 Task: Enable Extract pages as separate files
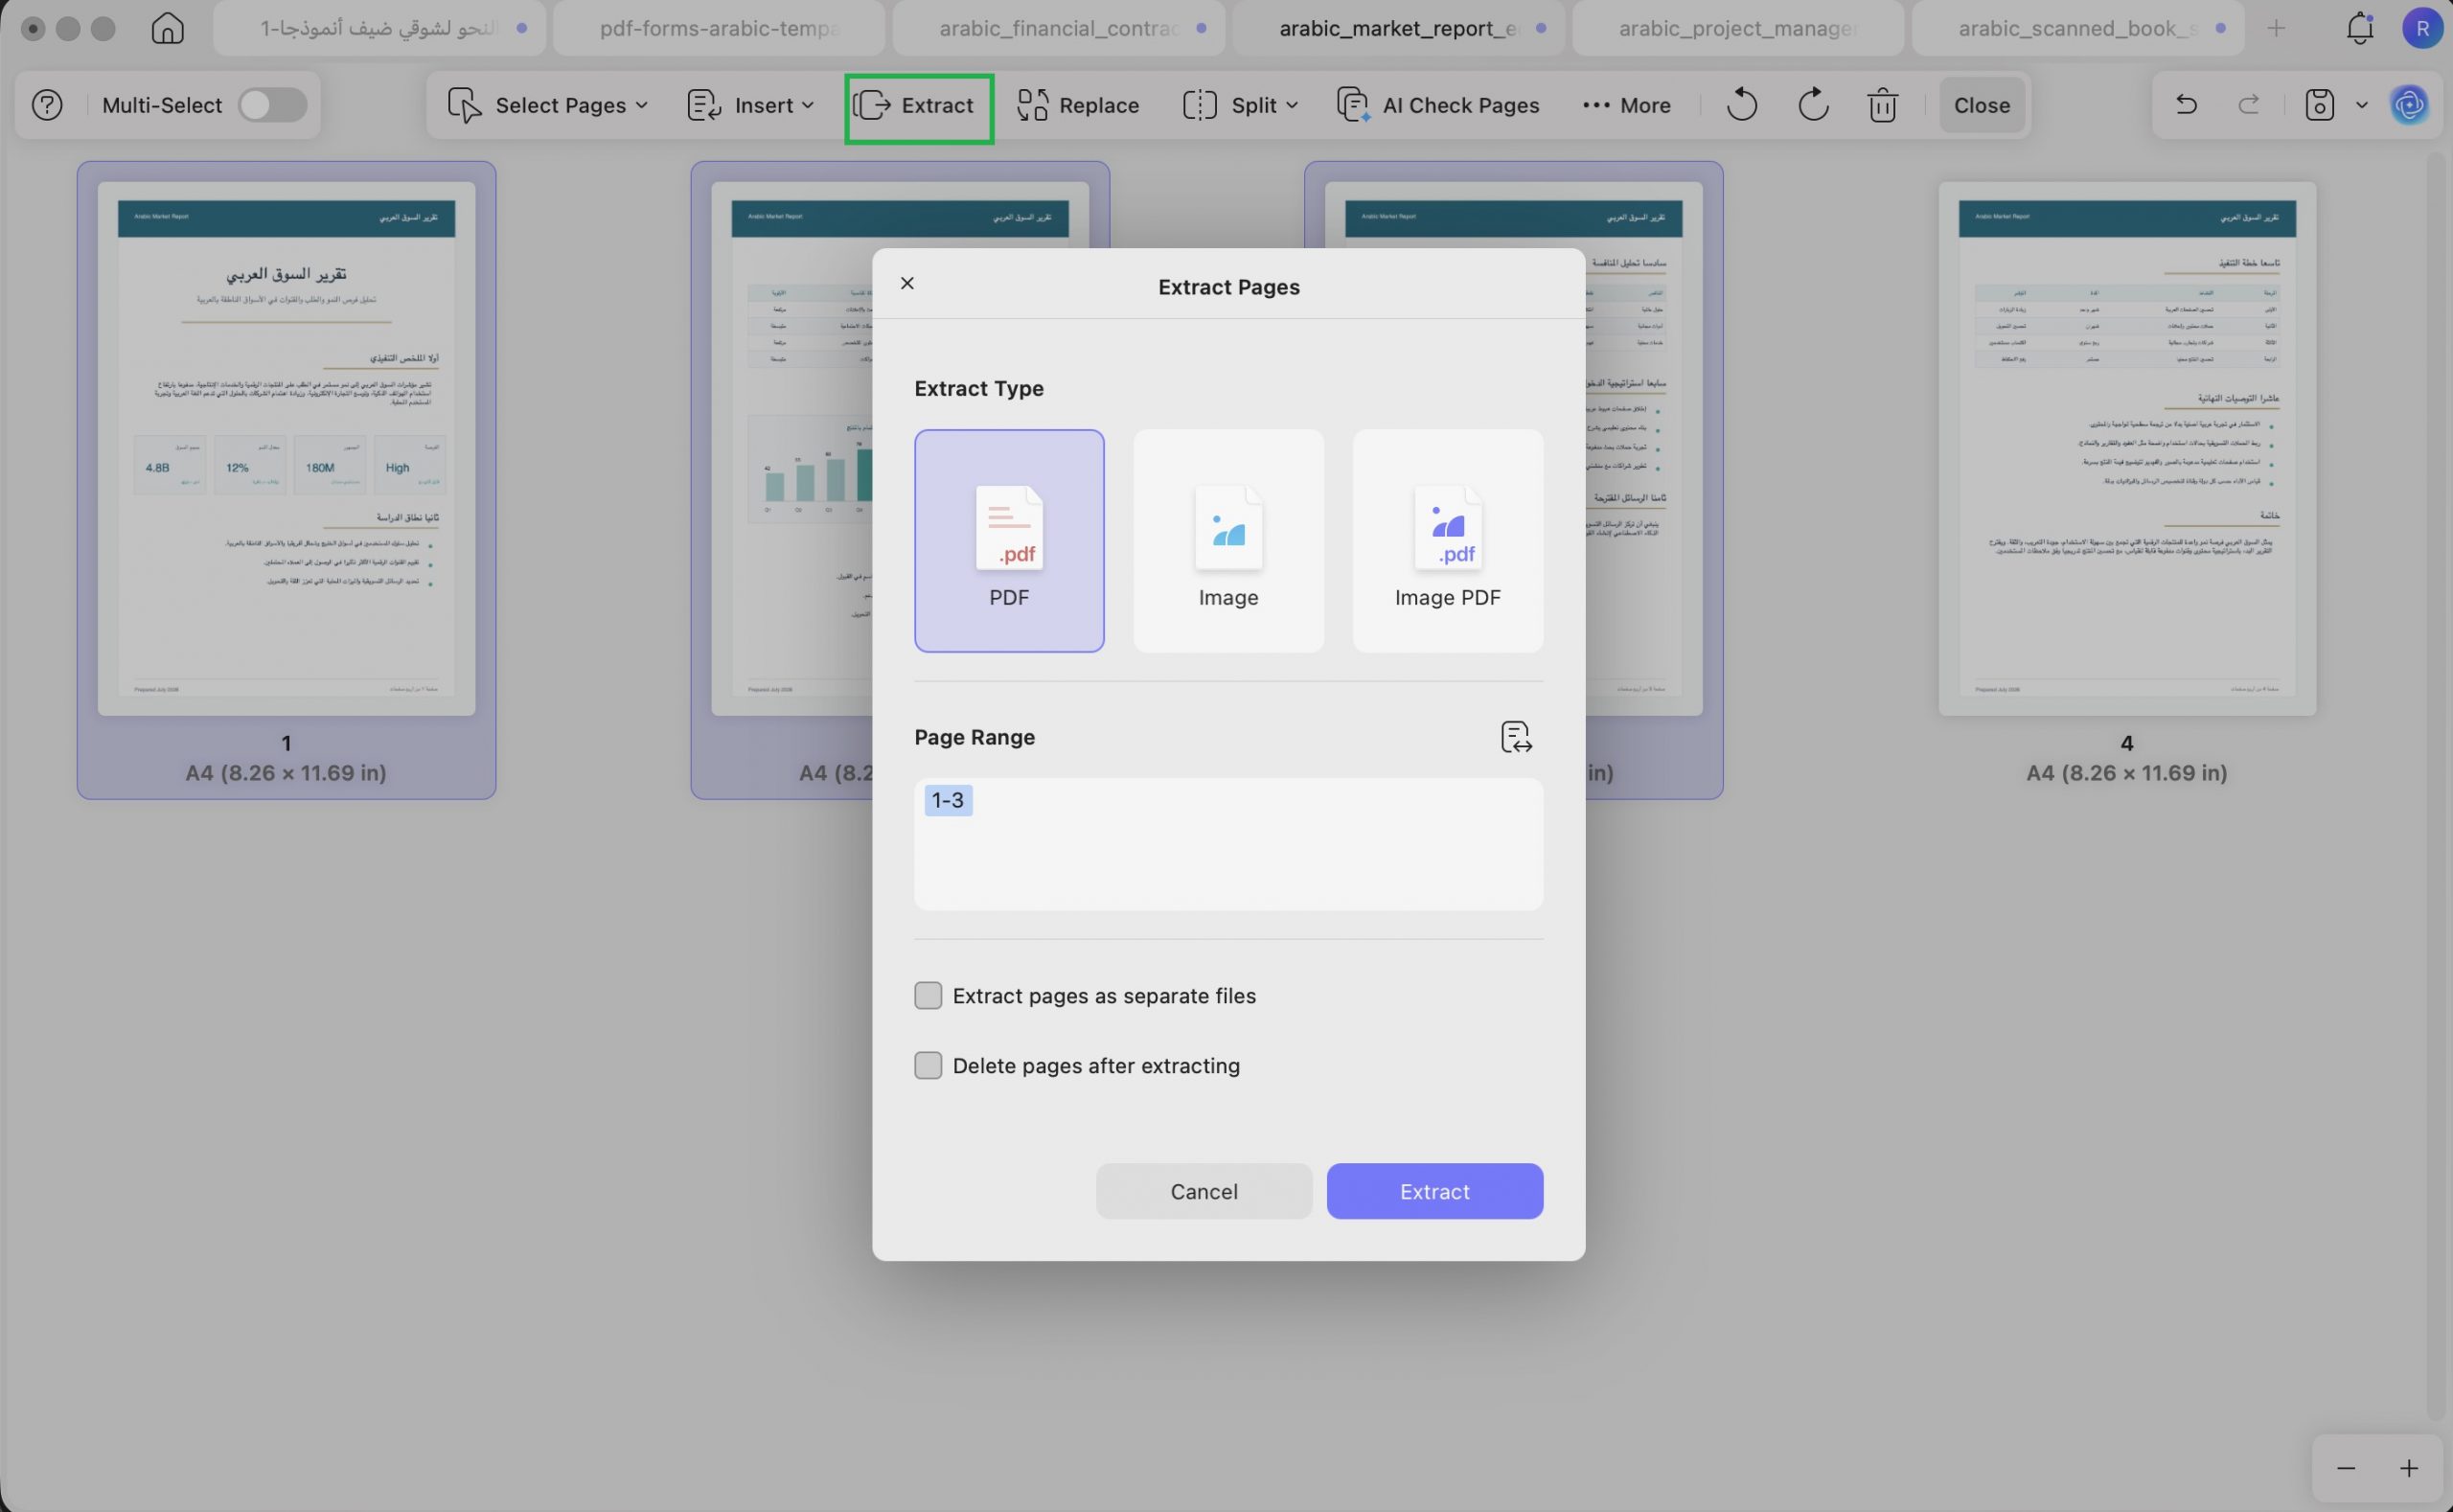[x=928, y=995]
